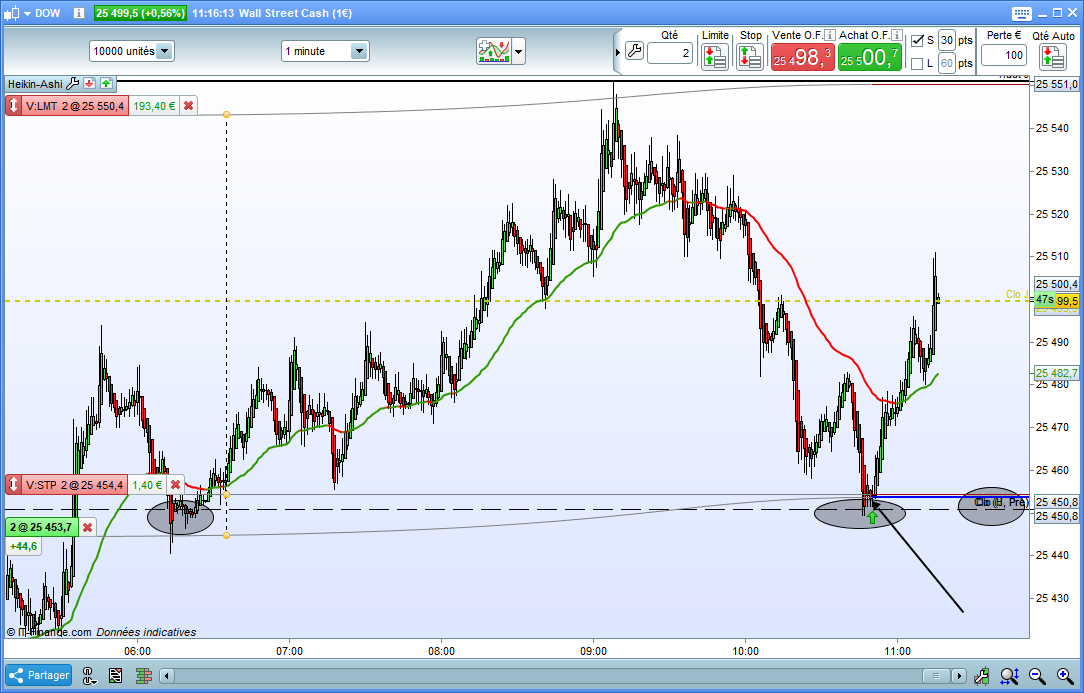Click Heikin-Ashi red down arrow icon
Screen dimensions: 1084x693
[89, 84]
